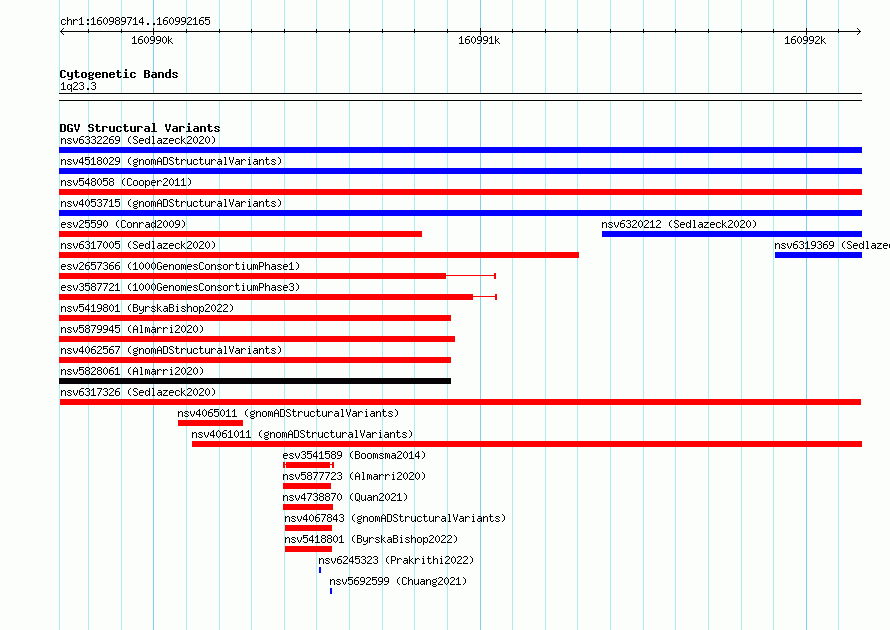This screenshot has width=890, height=630.
Task: Open nsv4738870 (Quan2021) label
Action: pos(345,497)
